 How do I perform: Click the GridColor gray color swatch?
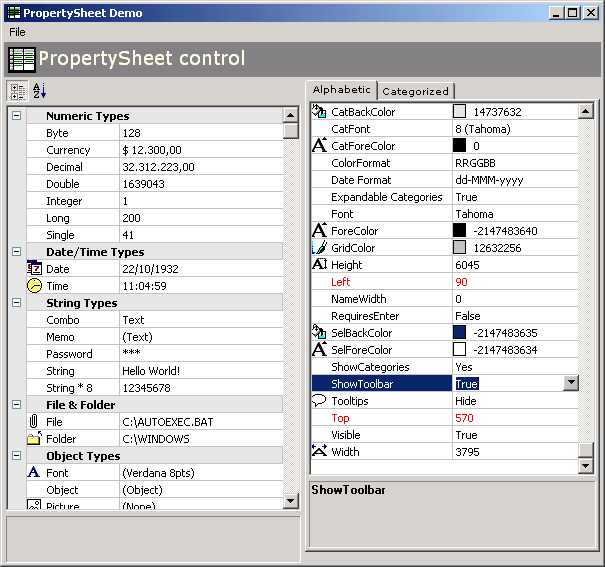tap(459, 248)
